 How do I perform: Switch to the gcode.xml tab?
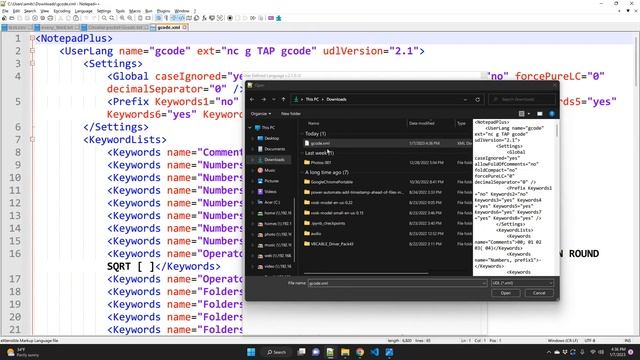[169, 27]
